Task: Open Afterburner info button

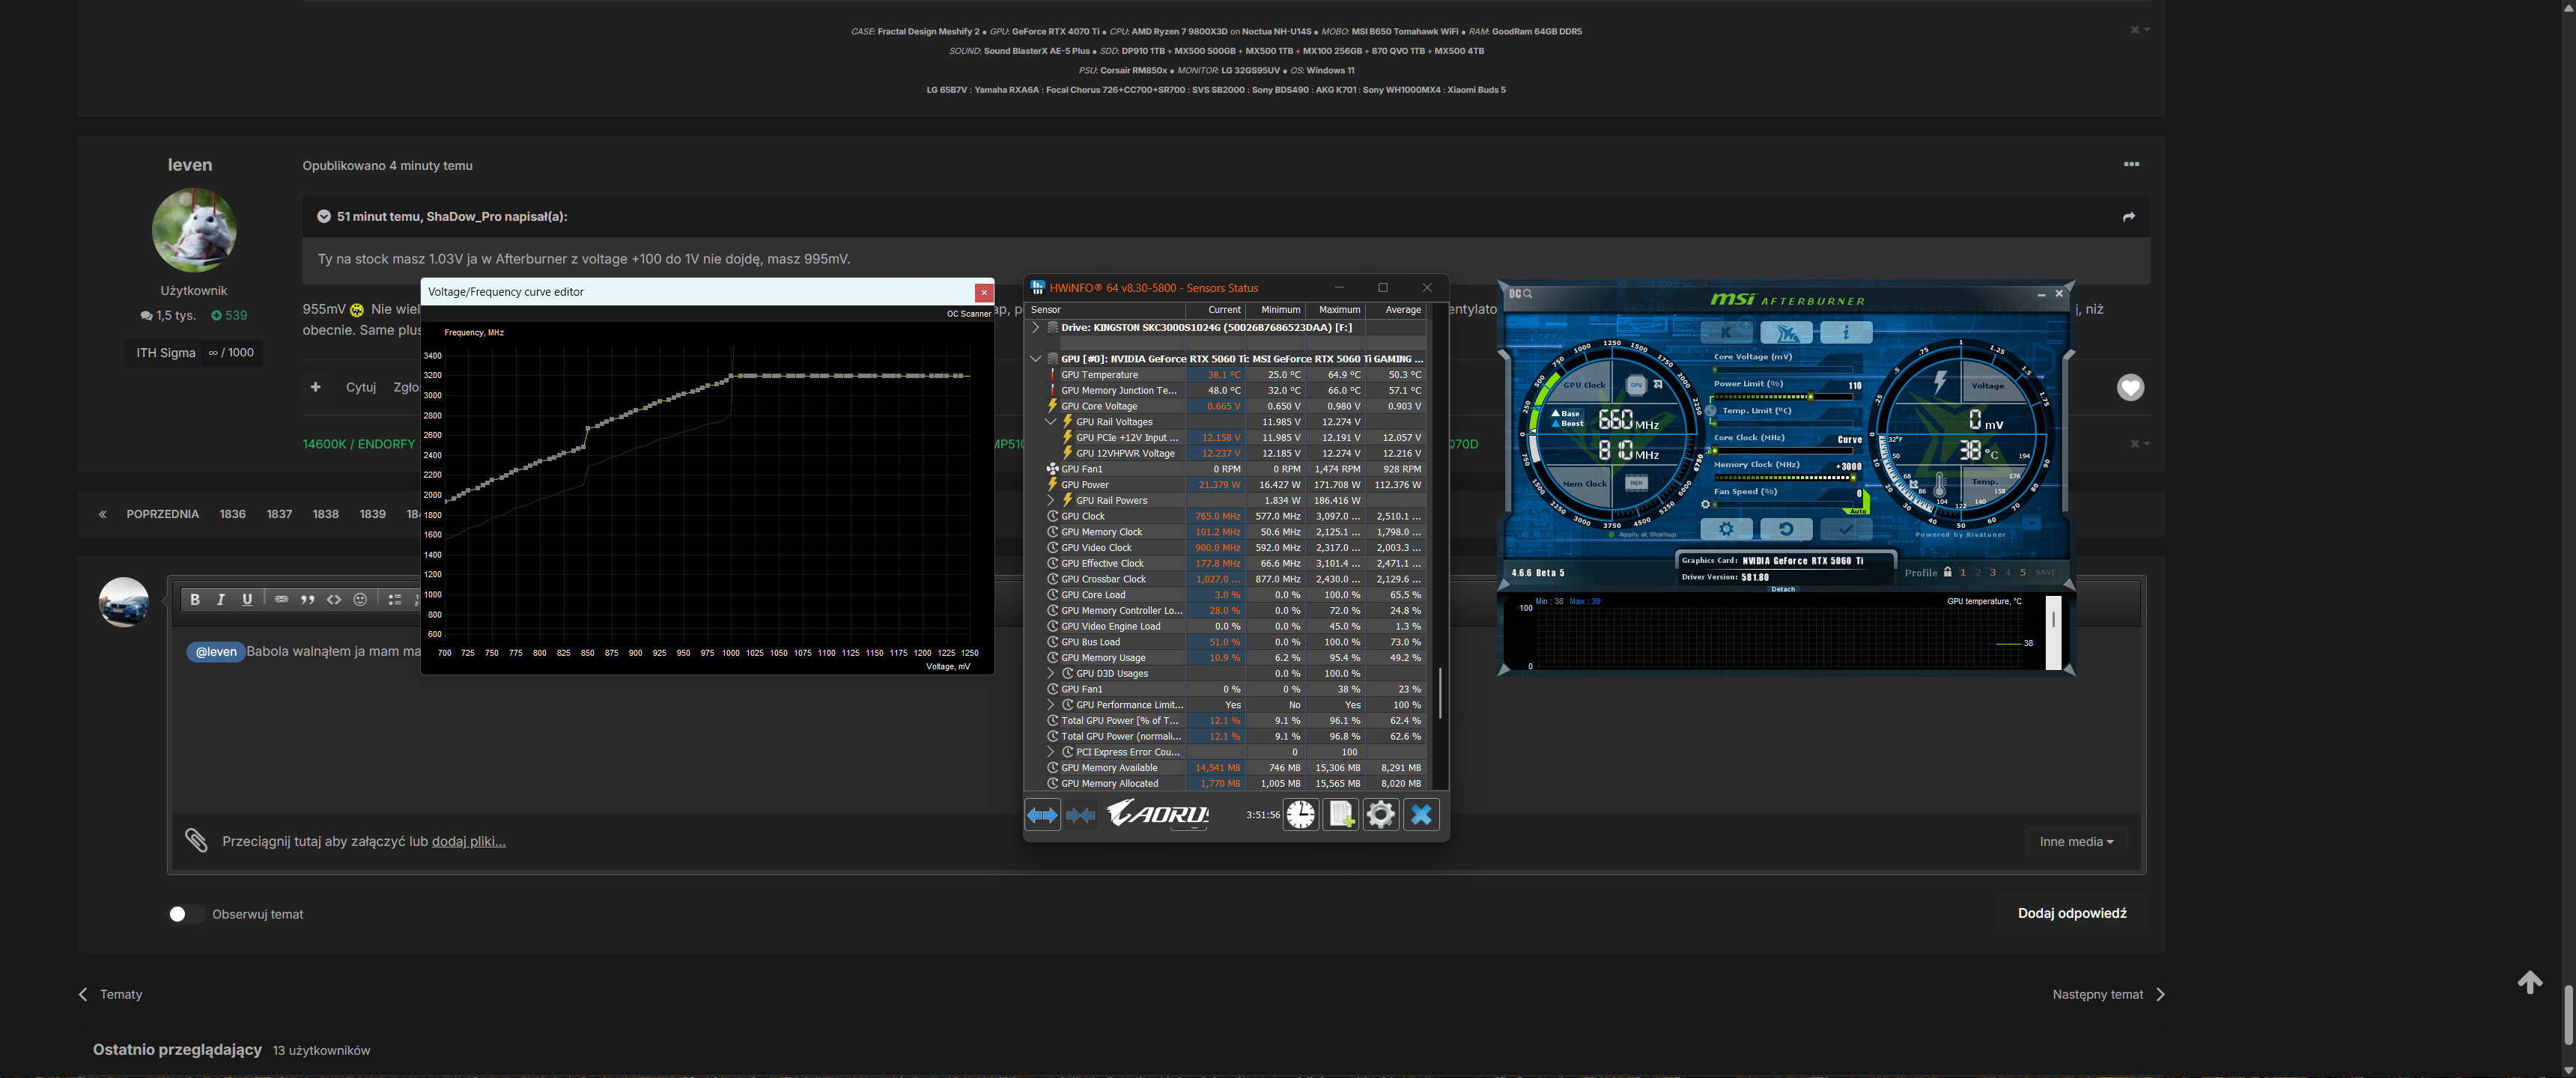Action: [1845, 332]
